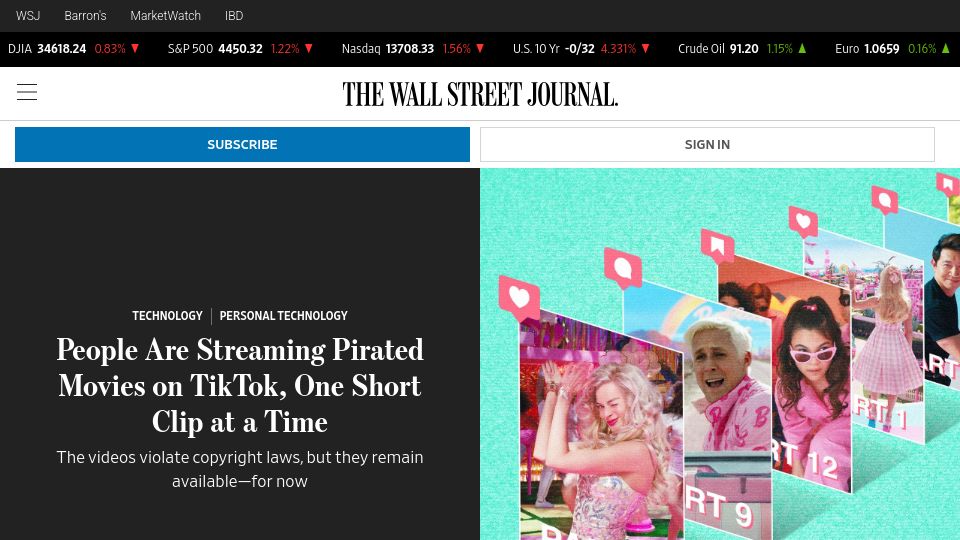Click the Nasdaq 1.56% change value
Viewport: 960px width, 540px height.
tap(457, 48)
